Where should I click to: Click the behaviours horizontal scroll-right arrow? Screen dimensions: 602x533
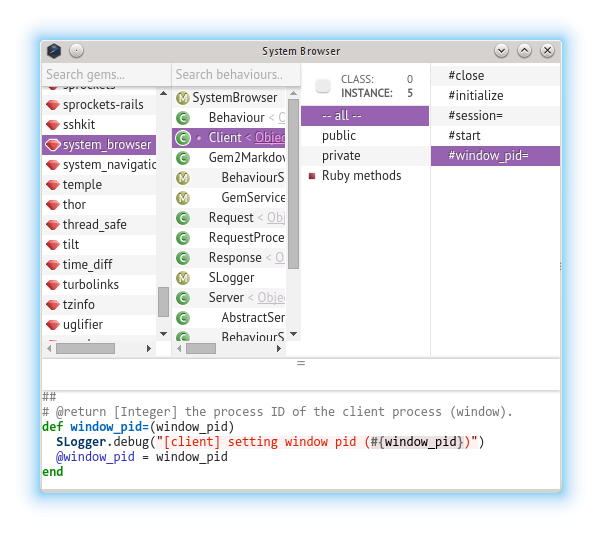(x=279, y=349)
